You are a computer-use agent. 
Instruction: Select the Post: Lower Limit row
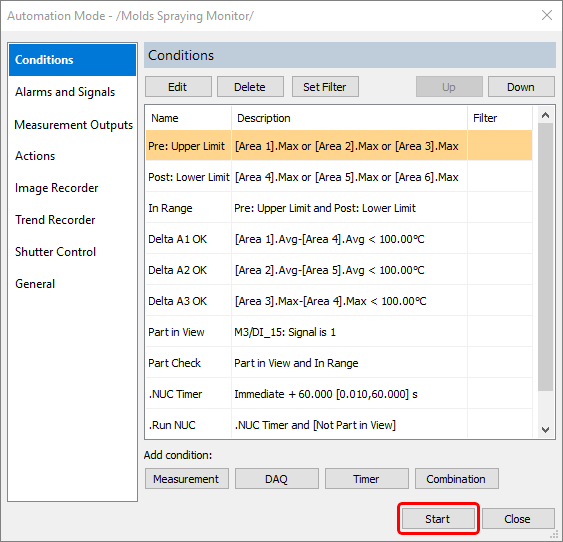tap(339, 177)
